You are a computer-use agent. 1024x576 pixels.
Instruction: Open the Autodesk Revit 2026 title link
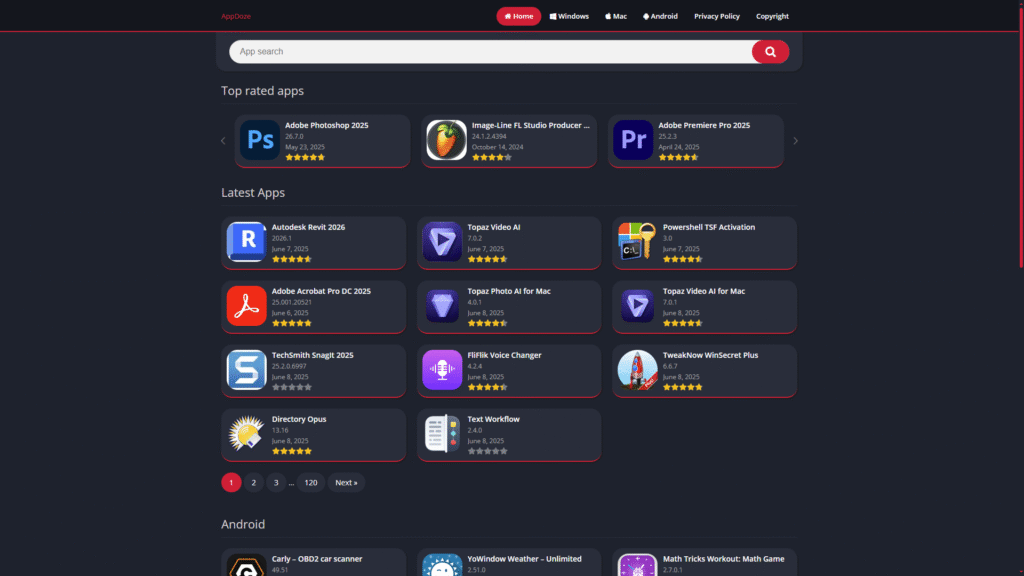coord(308,227)
